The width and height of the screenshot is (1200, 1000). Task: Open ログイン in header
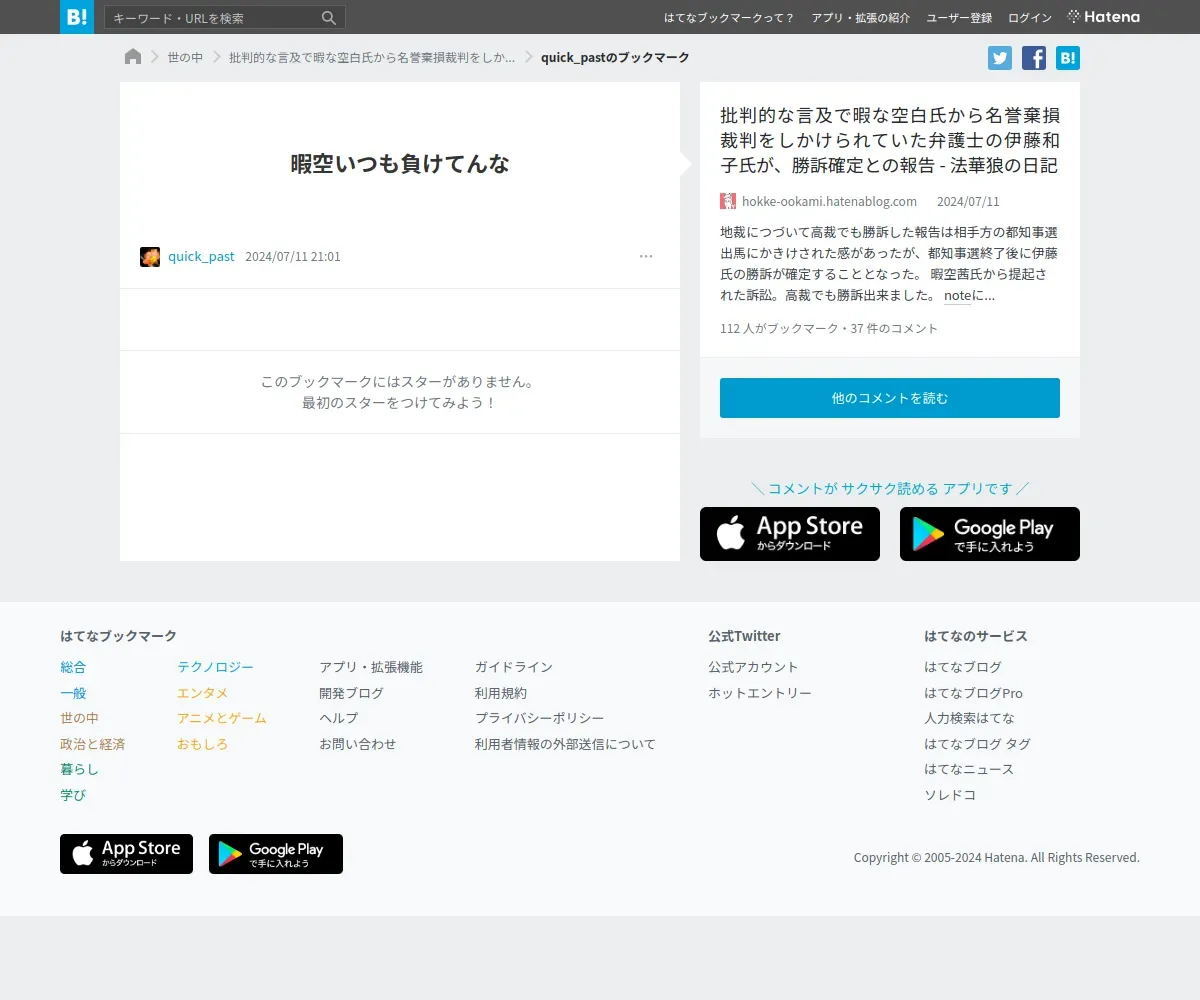tap(1030, 18)
